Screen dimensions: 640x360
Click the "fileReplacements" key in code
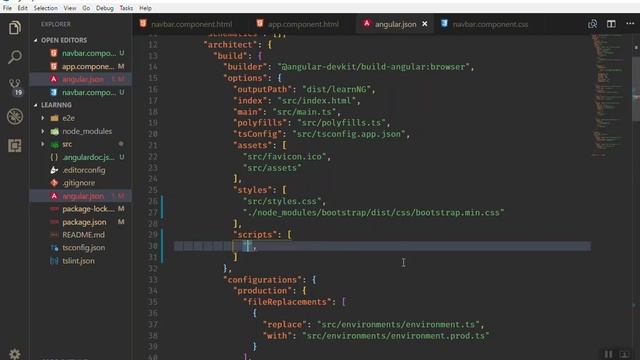click(287, 302)
